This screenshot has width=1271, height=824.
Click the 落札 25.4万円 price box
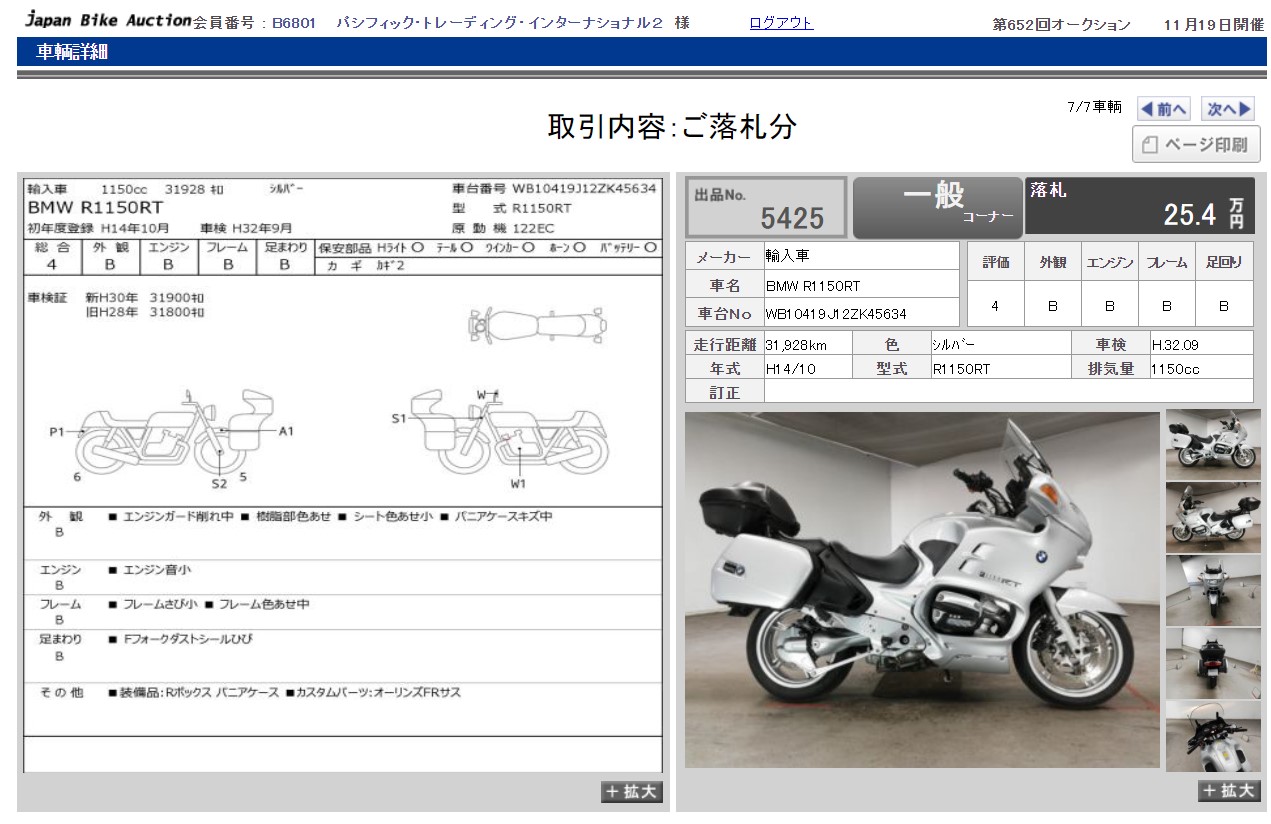1139,207
